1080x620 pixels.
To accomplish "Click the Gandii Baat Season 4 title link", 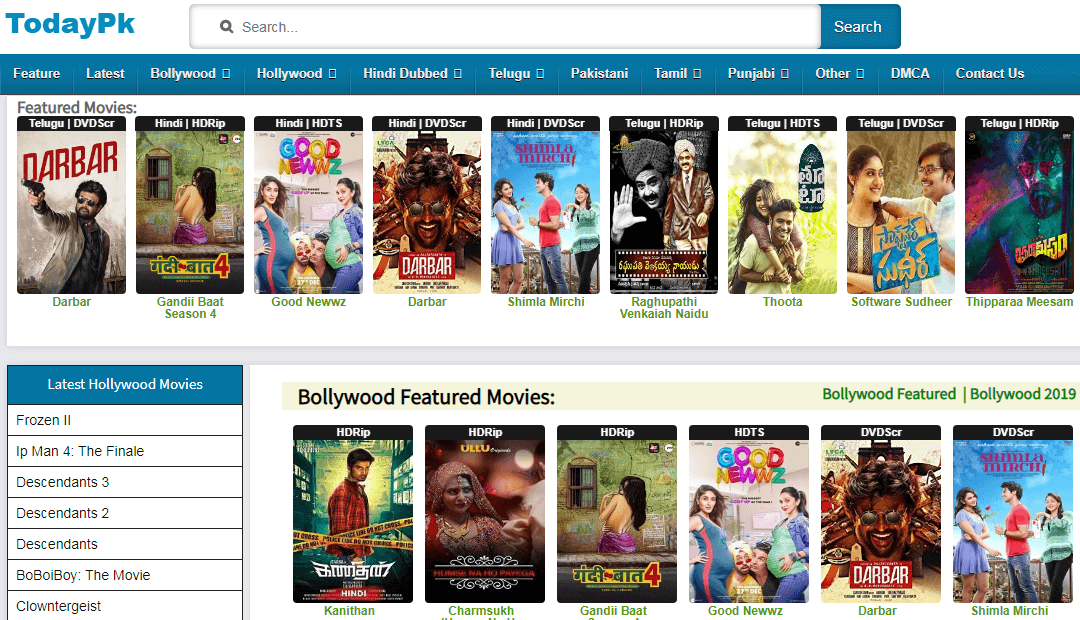I will point(190,308).
